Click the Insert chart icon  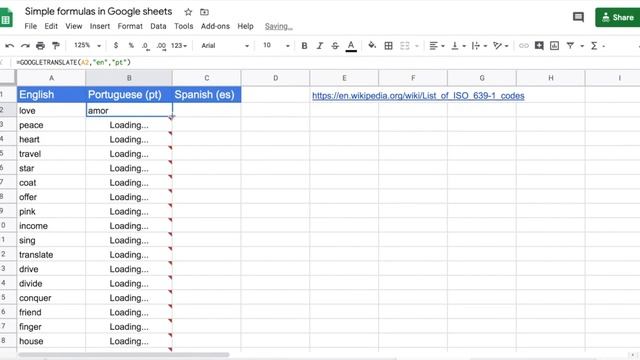pyautogui.click(x=554, y=45)
